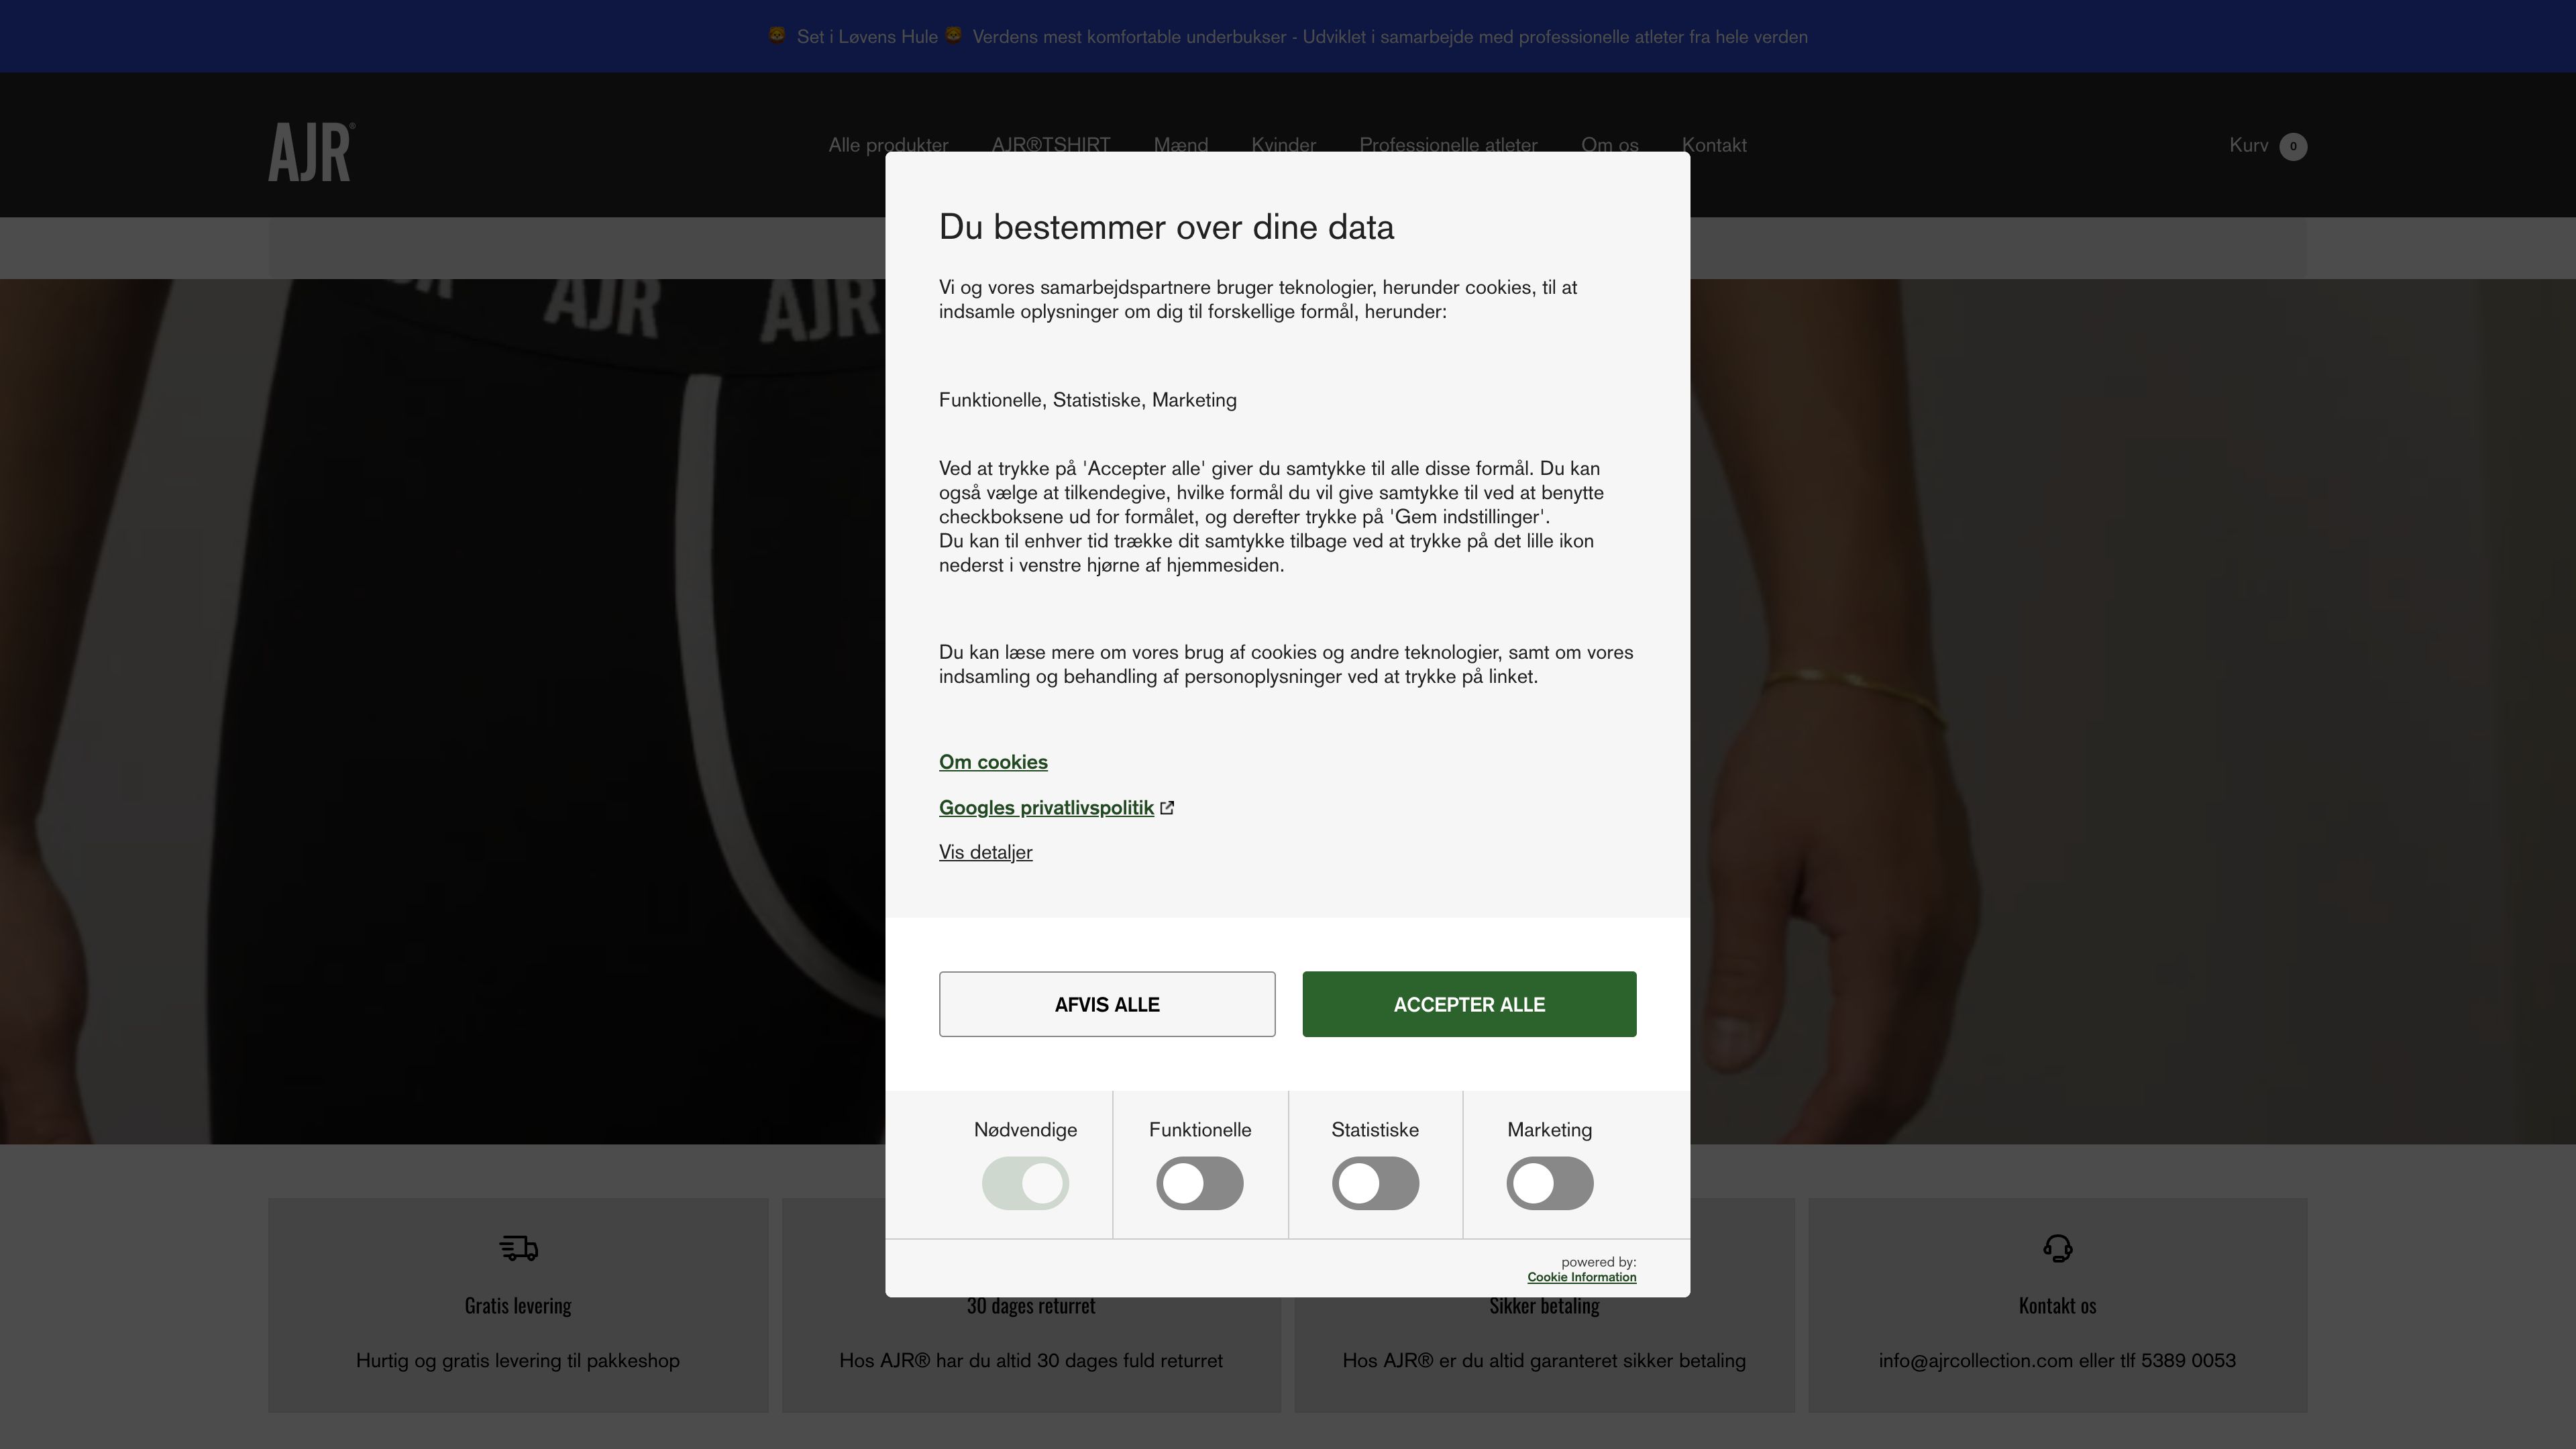Screen dimensions: 2576x1449
Task: Select the Professionelle atleter menu item
Action: point(1448,145)
